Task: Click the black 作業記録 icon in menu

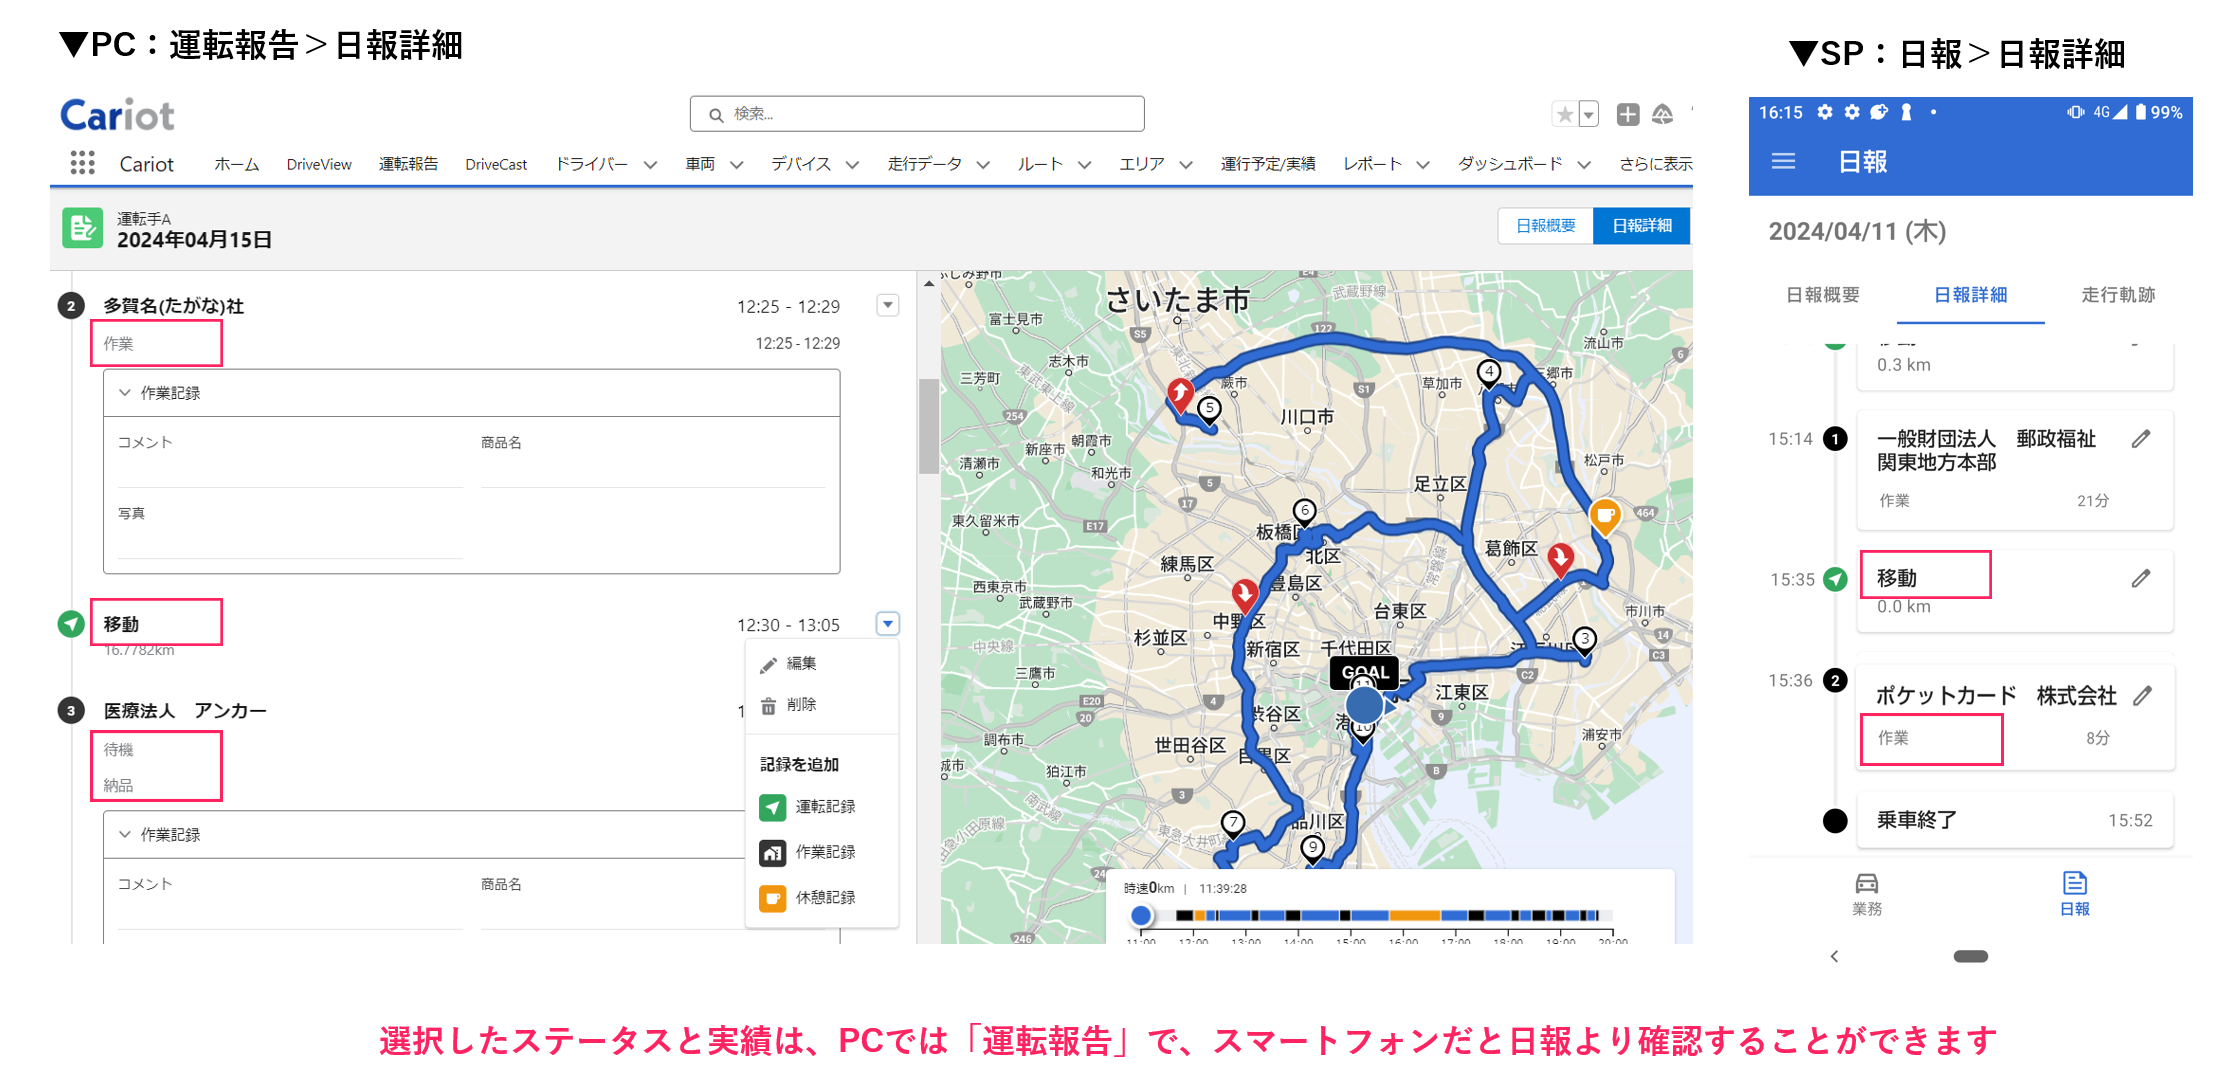Action: click(772, 852)
